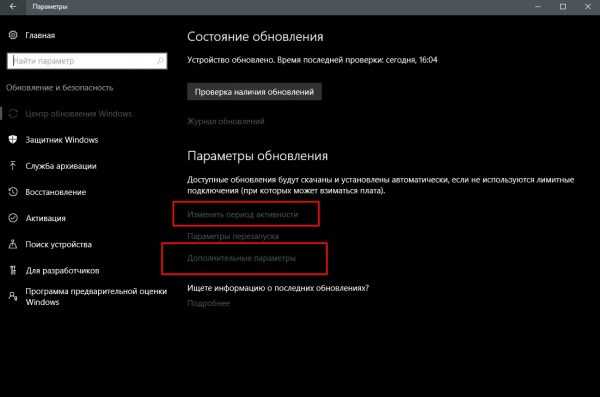Open Для разработчиков section
Screen dimensions: 600x397
pyautogui.click(x=62, y=271)
